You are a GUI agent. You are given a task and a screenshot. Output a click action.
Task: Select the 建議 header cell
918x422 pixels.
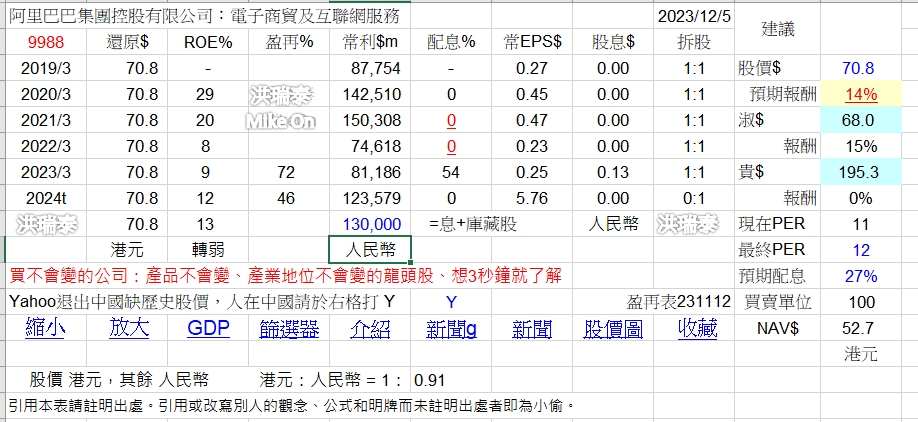pyautogui.click(x=778, y=29)
